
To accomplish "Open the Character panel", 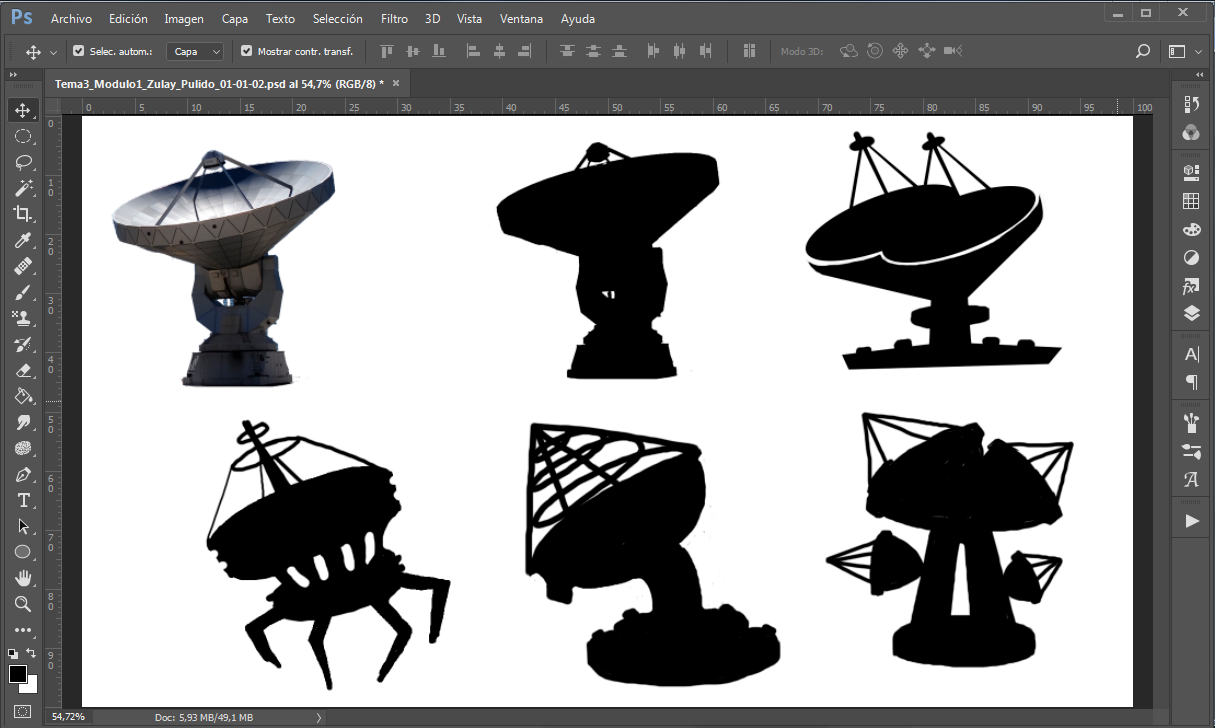I will pos(1191,354).
